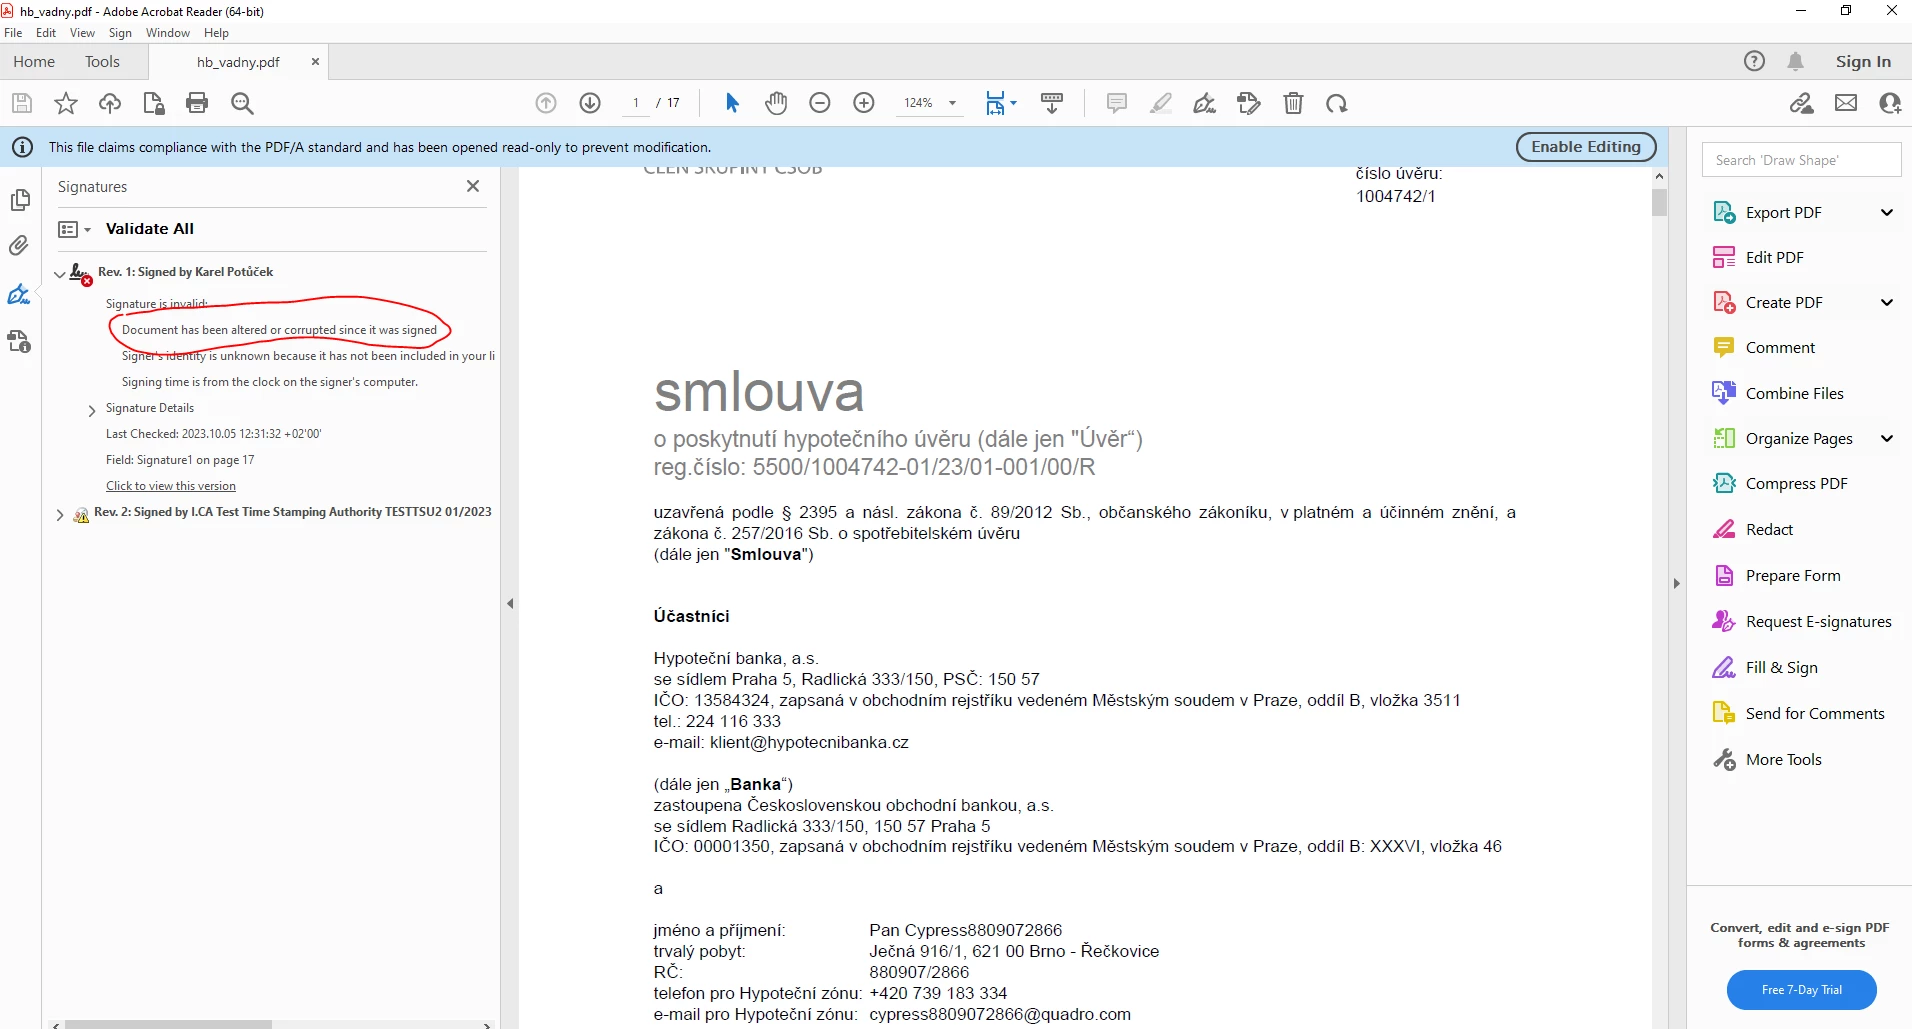Click the Rotate icon in toolbar
1912x1029 pixels.
(x=1337, y=103)
